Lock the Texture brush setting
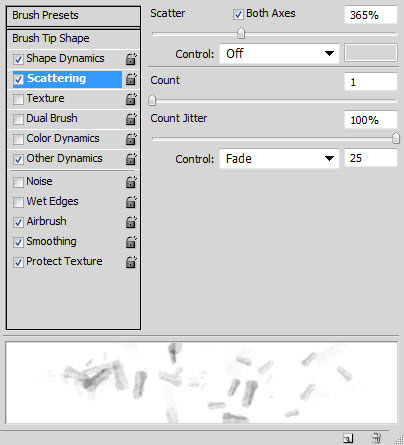The height and width of the screenshot is (445, 404). click(x=131, y=99)
